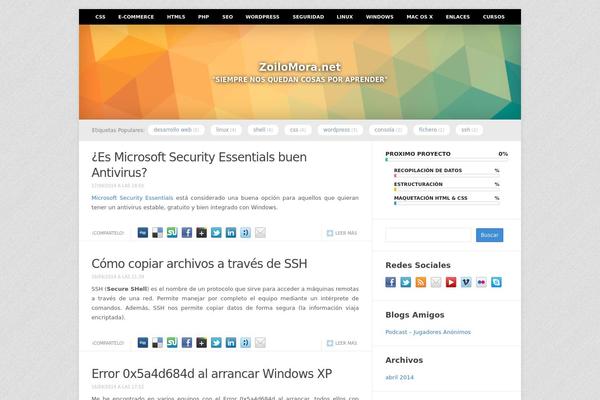This screenshot has height=400, width=600.
Task: Click the Recopilación de Datos progress bar
Action: [x=447, y=176]
